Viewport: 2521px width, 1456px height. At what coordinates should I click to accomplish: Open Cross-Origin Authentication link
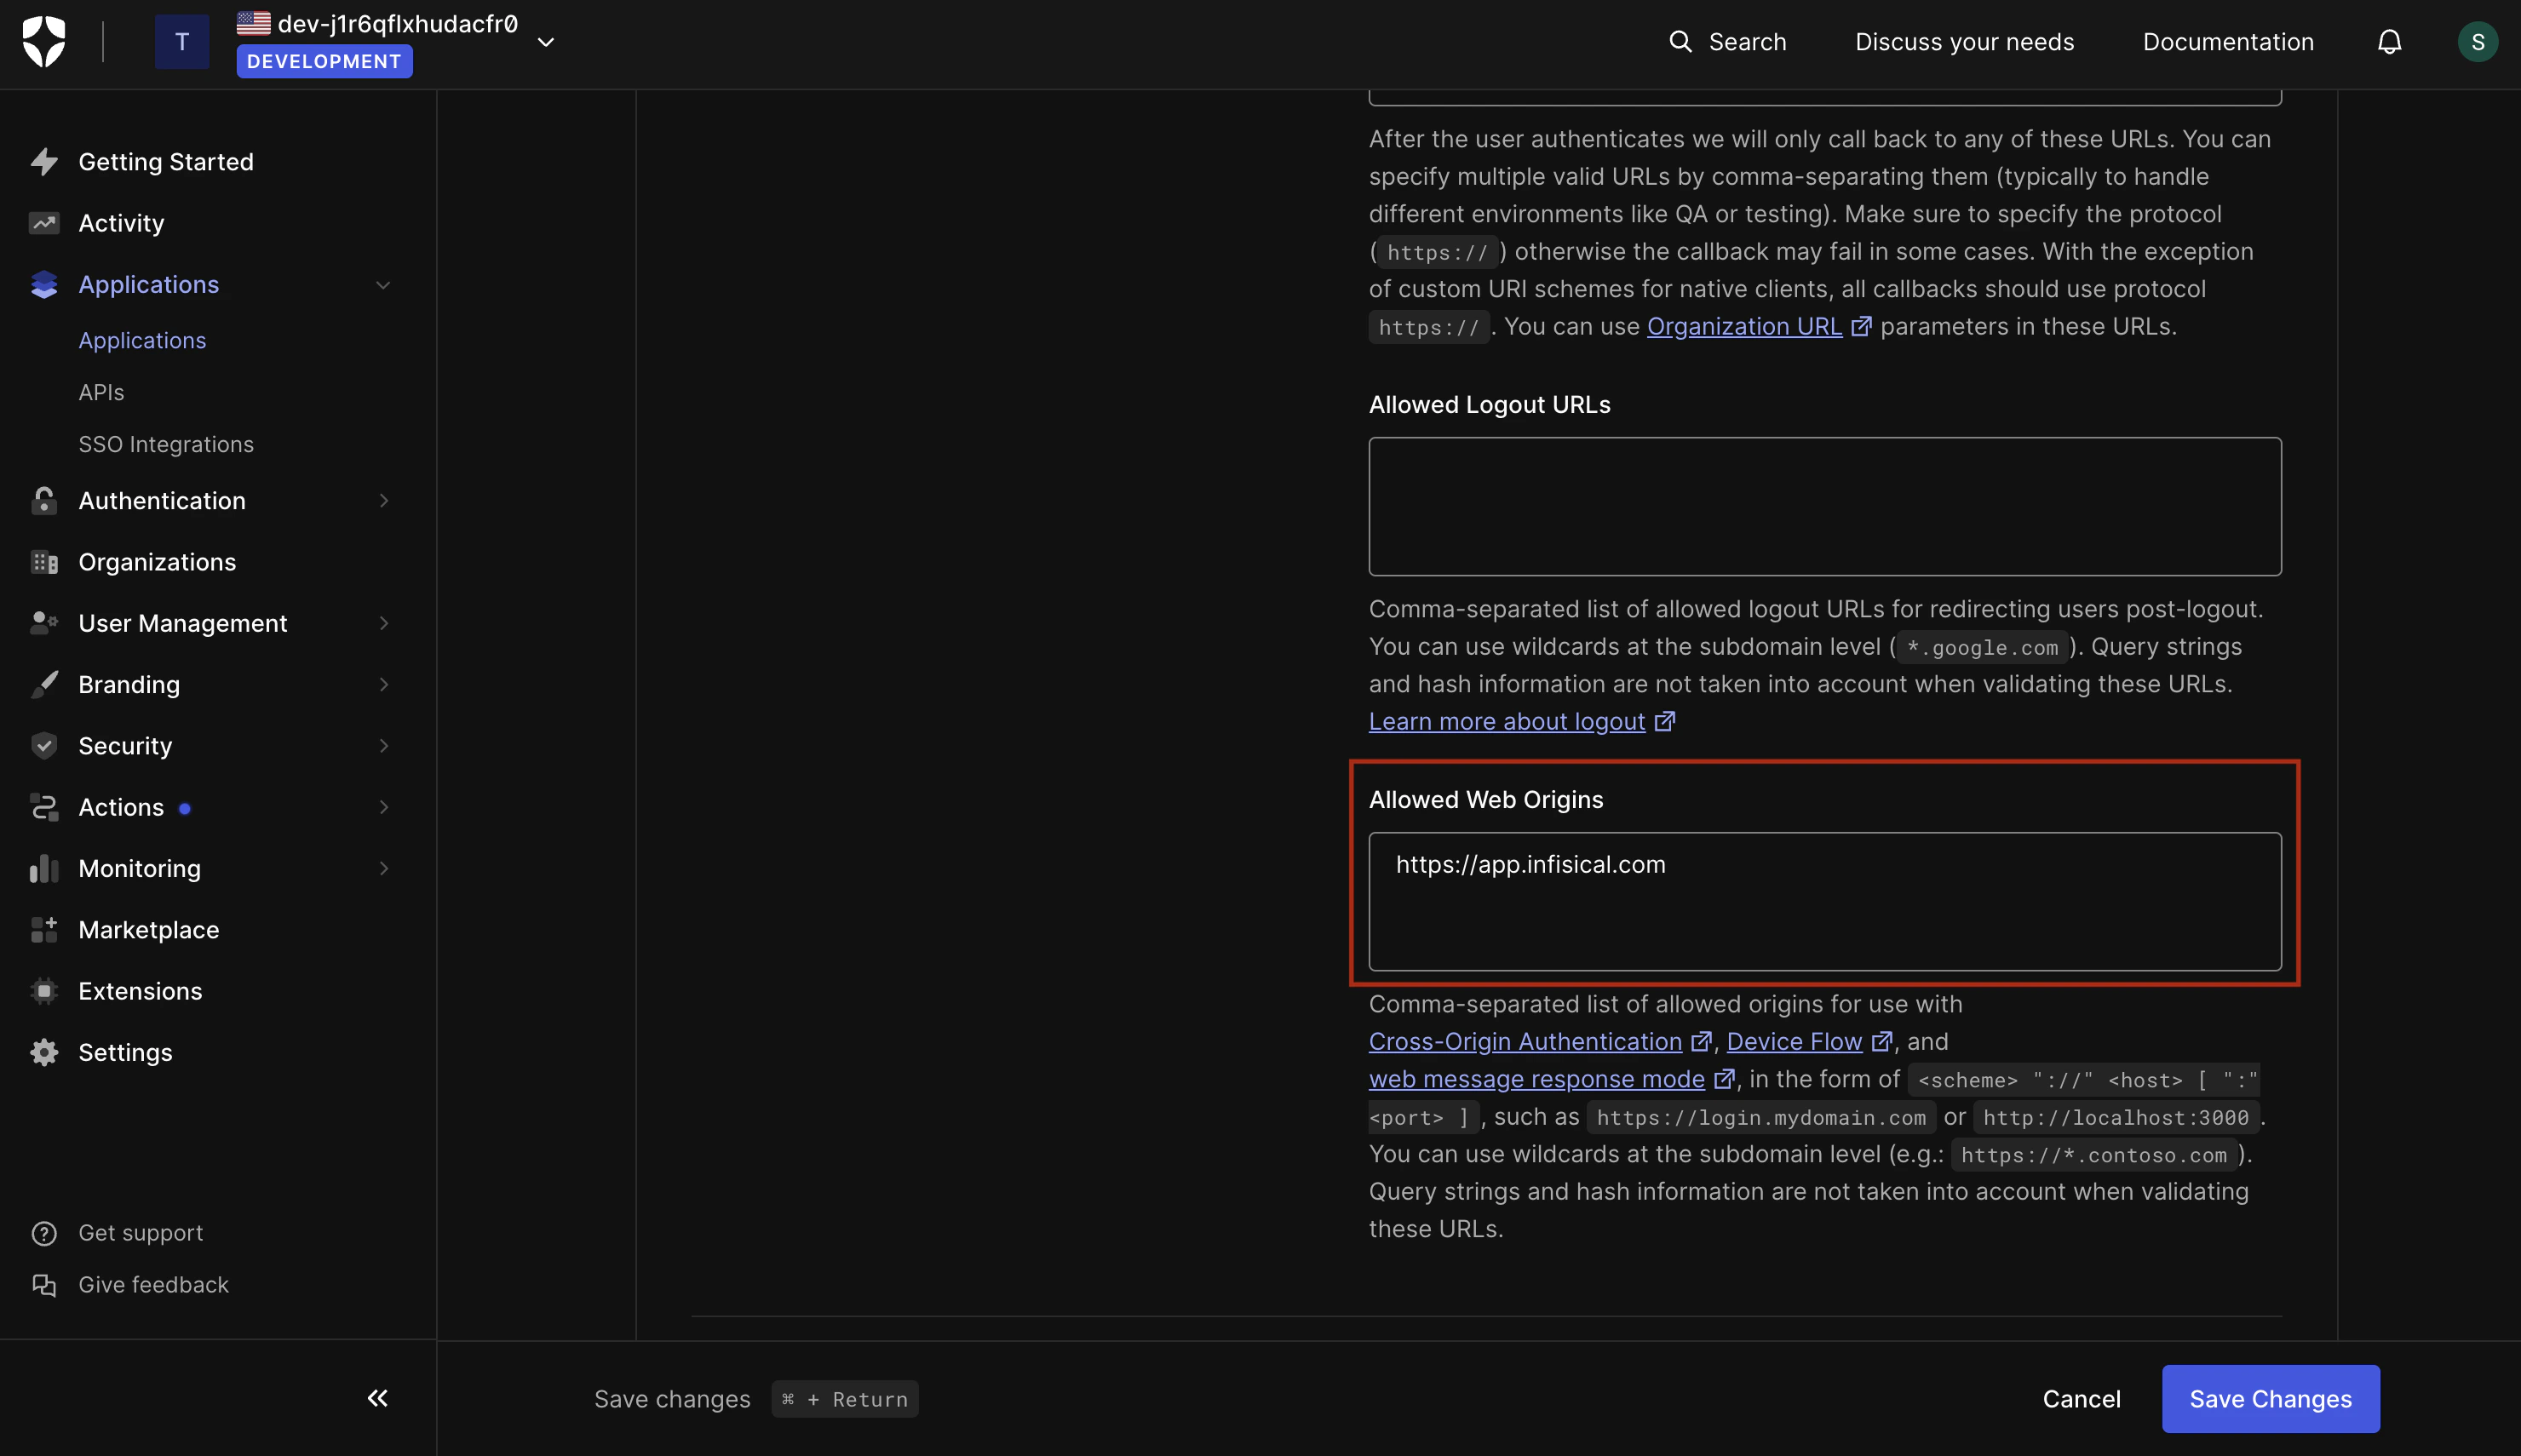1525,1041
